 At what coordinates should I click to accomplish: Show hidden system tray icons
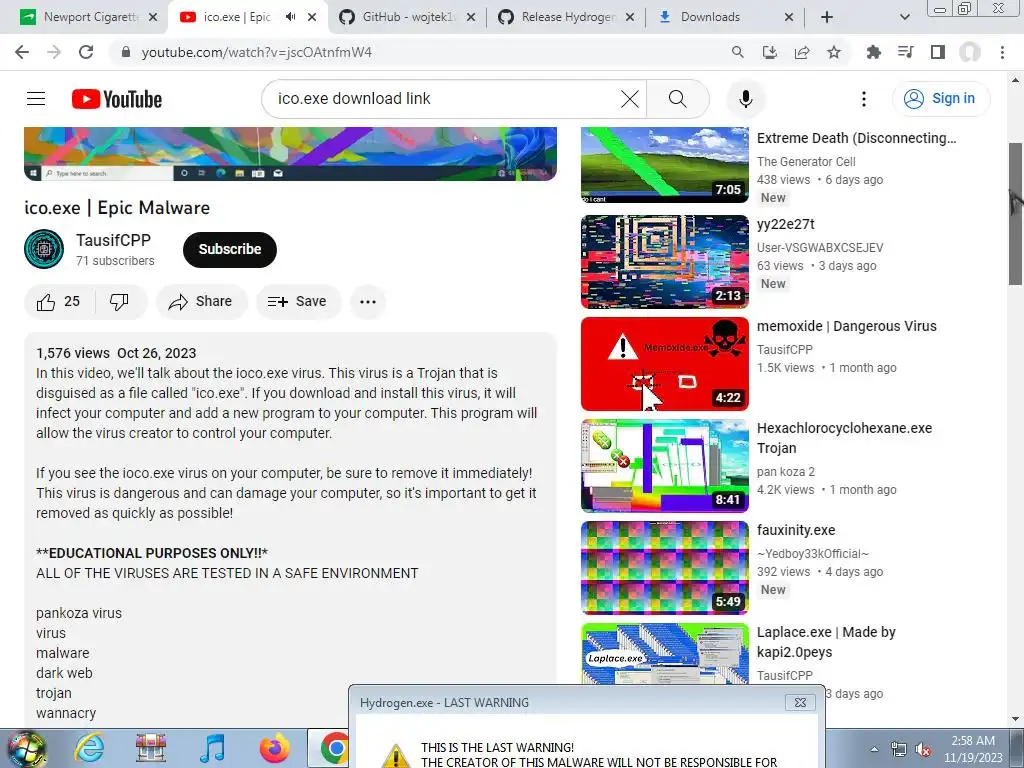pyautogui.click(x=874, y=750)
